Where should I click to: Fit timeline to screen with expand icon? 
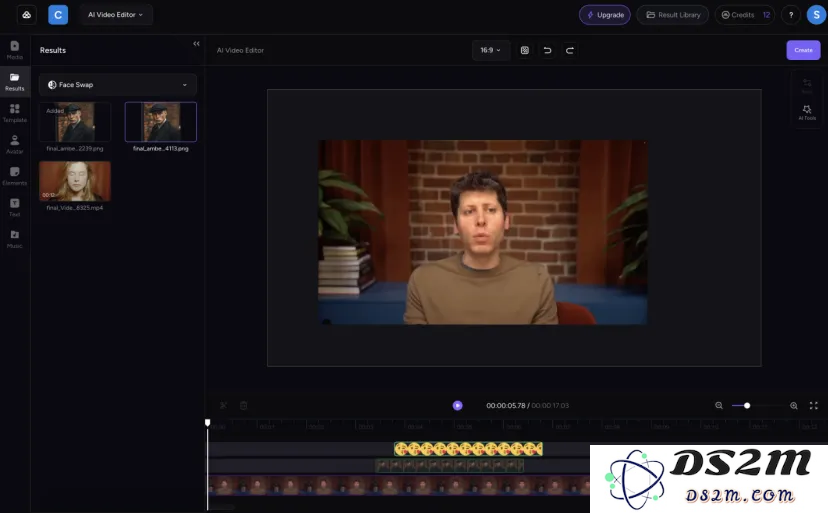(x=814, y=405)
